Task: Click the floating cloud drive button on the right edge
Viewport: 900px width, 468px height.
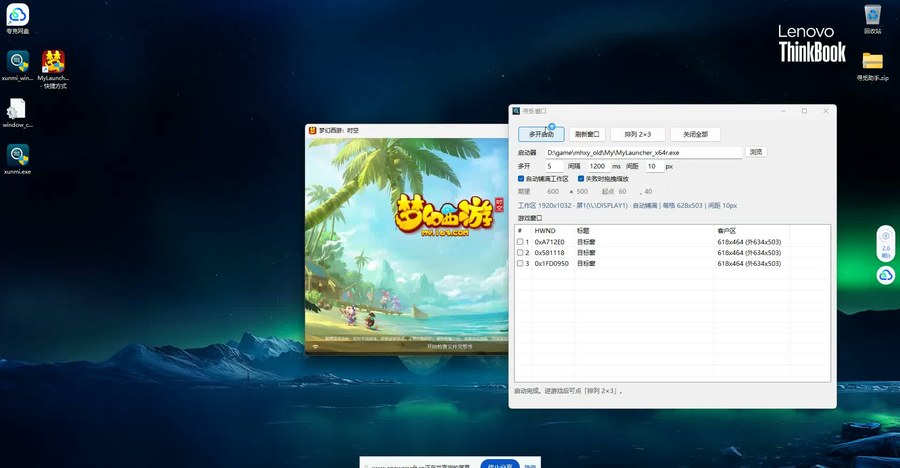Action: (x=886, y=275)
